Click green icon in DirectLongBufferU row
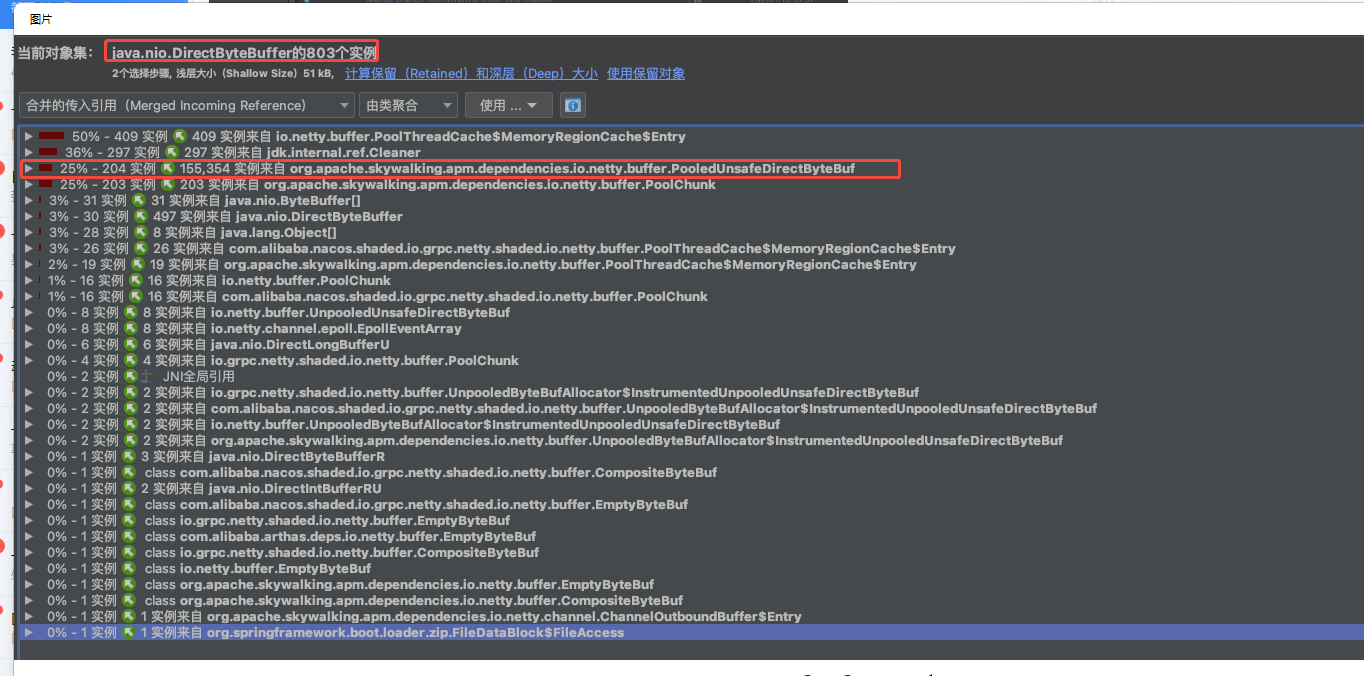Viewport: 1364px width, 676px height. [x=131, y=344]
